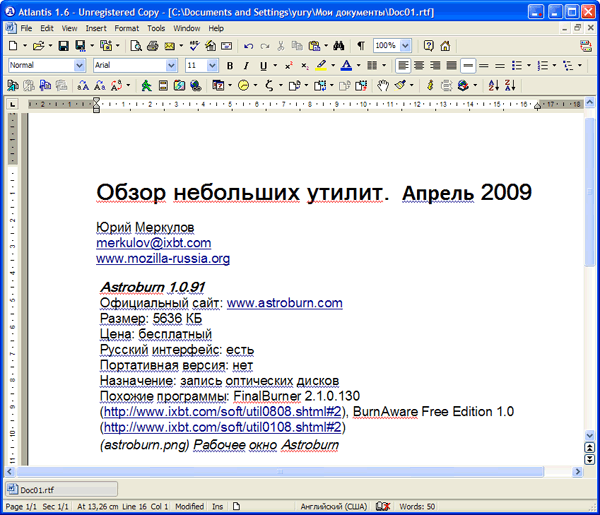Center the paragraph
This screenshot has height=515, width=600.
point(419,66)
